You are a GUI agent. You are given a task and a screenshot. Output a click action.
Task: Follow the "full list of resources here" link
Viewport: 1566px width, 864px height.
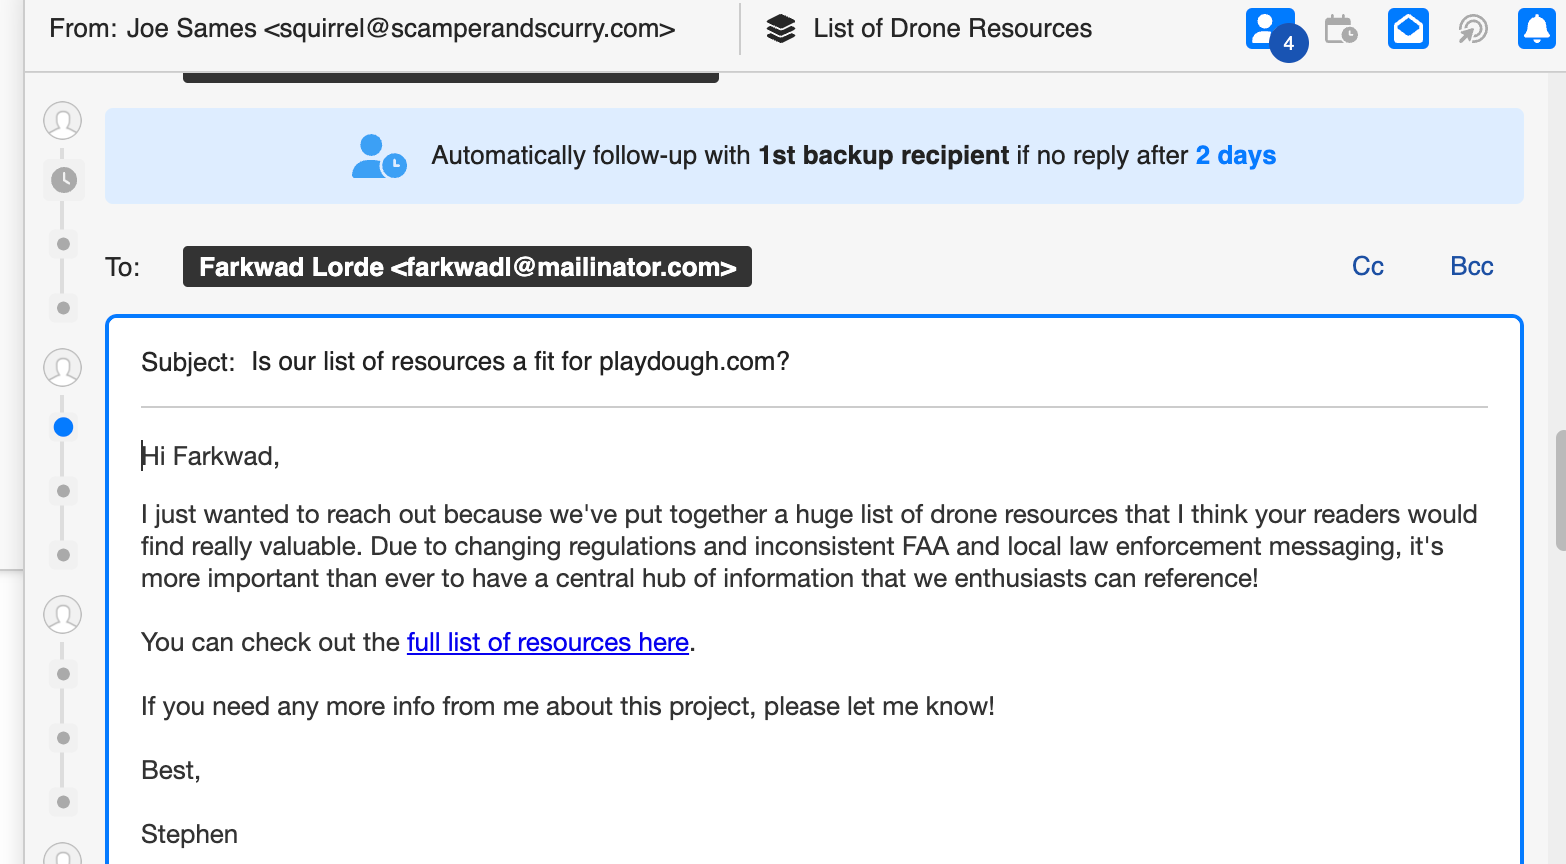click(547, 643)
